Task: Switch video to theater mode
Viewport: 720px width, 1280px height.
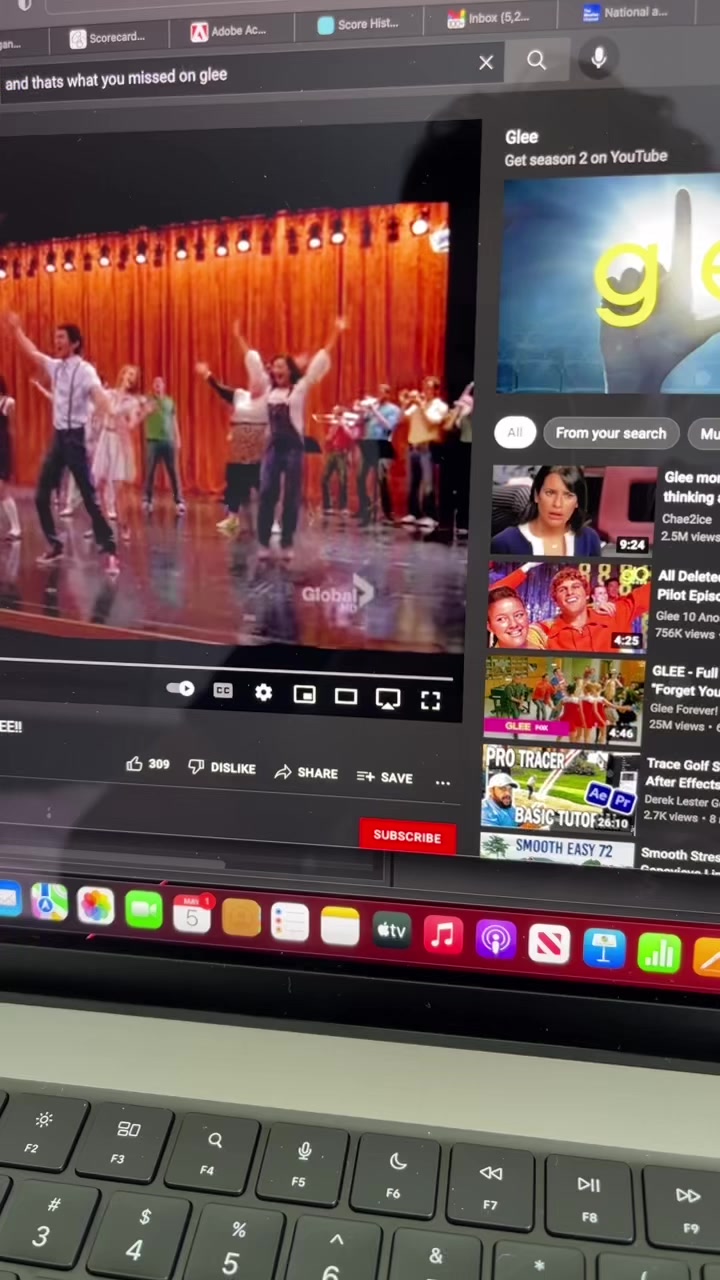Action: tap(346, 696)
